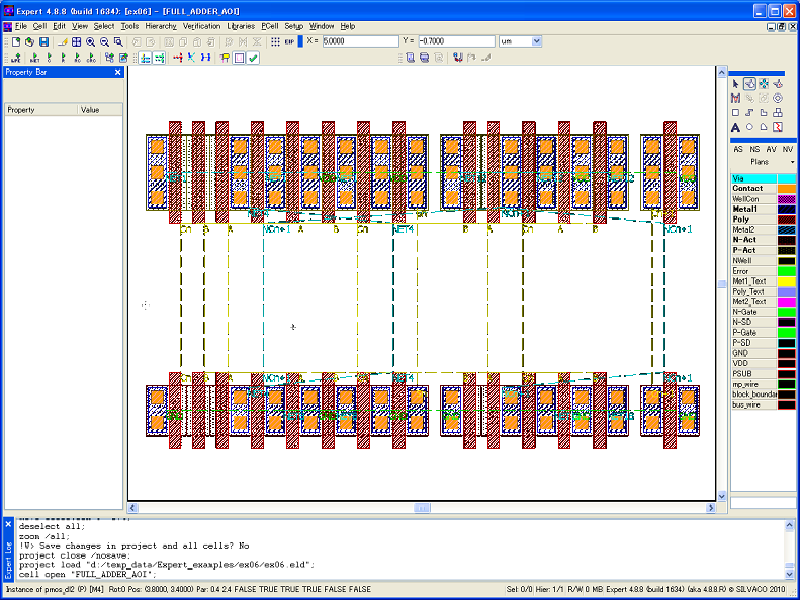Expand the Plans dropdown arrow
Image resolution: width=800 pixels, height=600 pixels.
791,162
